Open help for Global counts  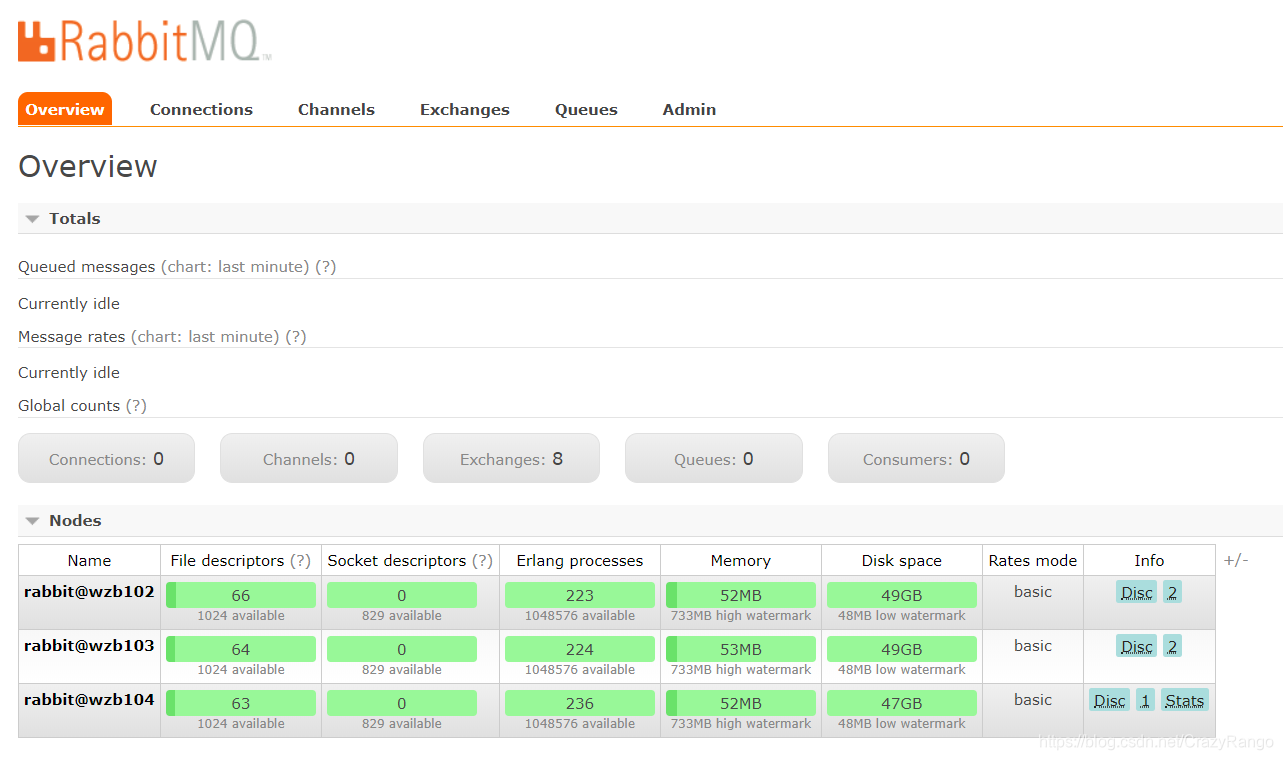(x=136, y=406)
